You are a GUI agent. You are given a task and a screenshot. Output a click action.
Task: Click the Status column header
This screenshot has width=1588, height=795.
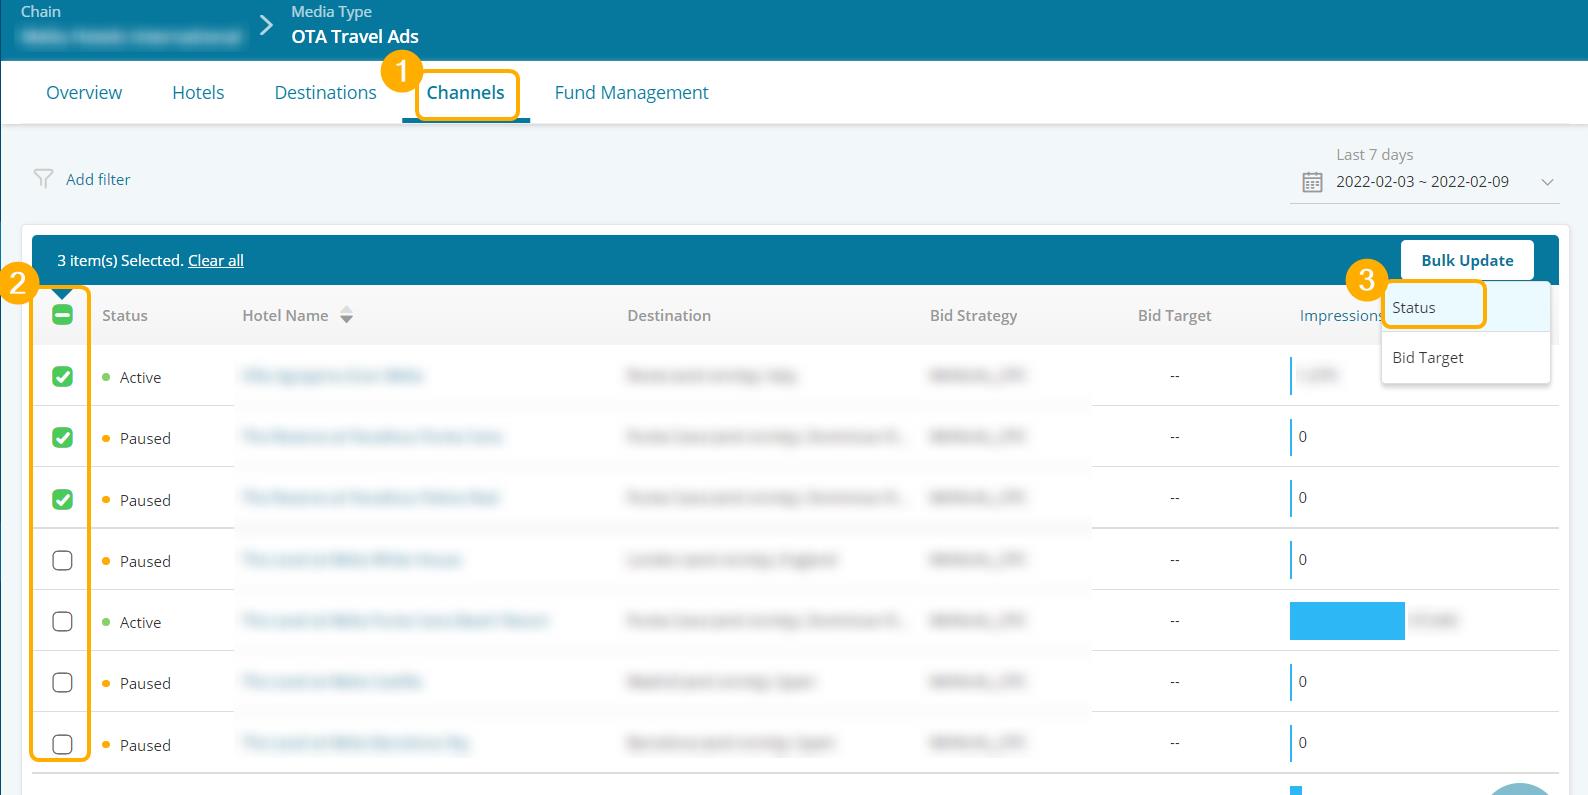coord(125,315)
